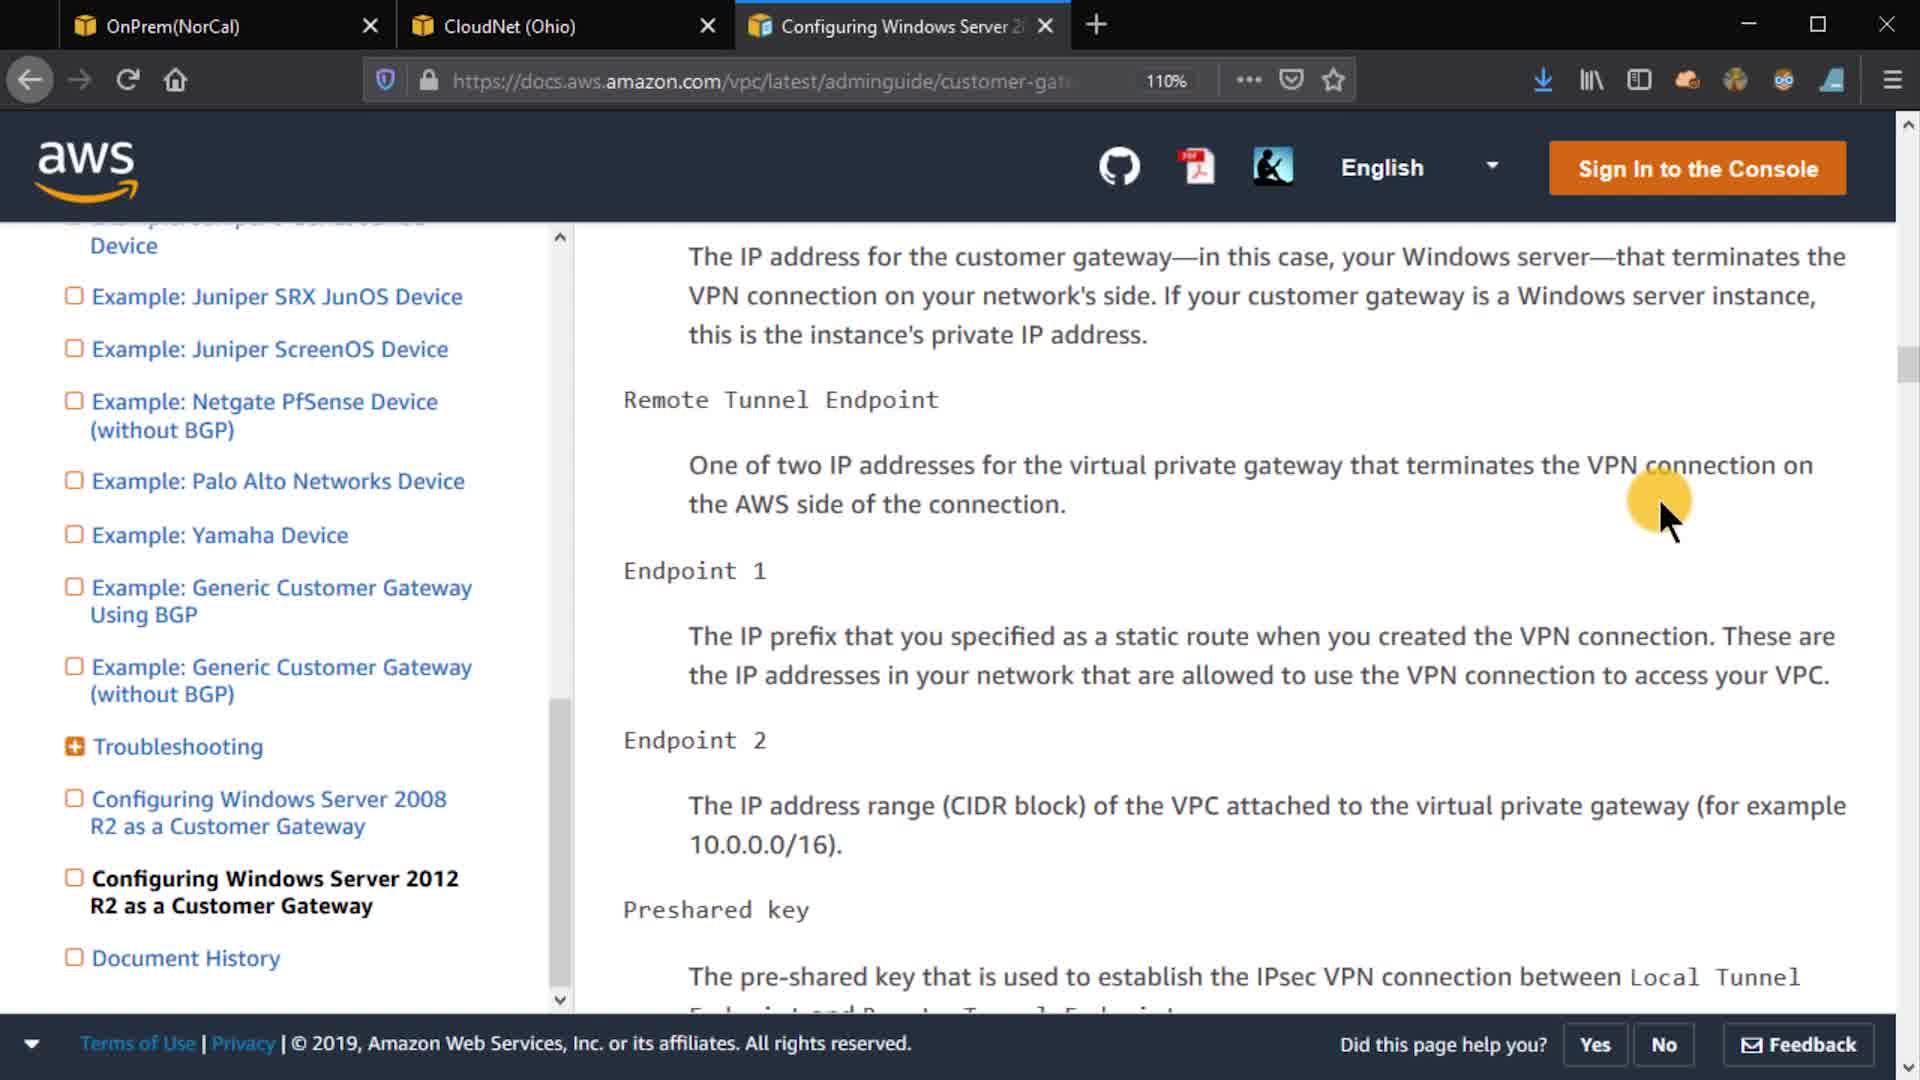
Task: Expand the footer collapse arrow
Action: (x=32, y=1044)
